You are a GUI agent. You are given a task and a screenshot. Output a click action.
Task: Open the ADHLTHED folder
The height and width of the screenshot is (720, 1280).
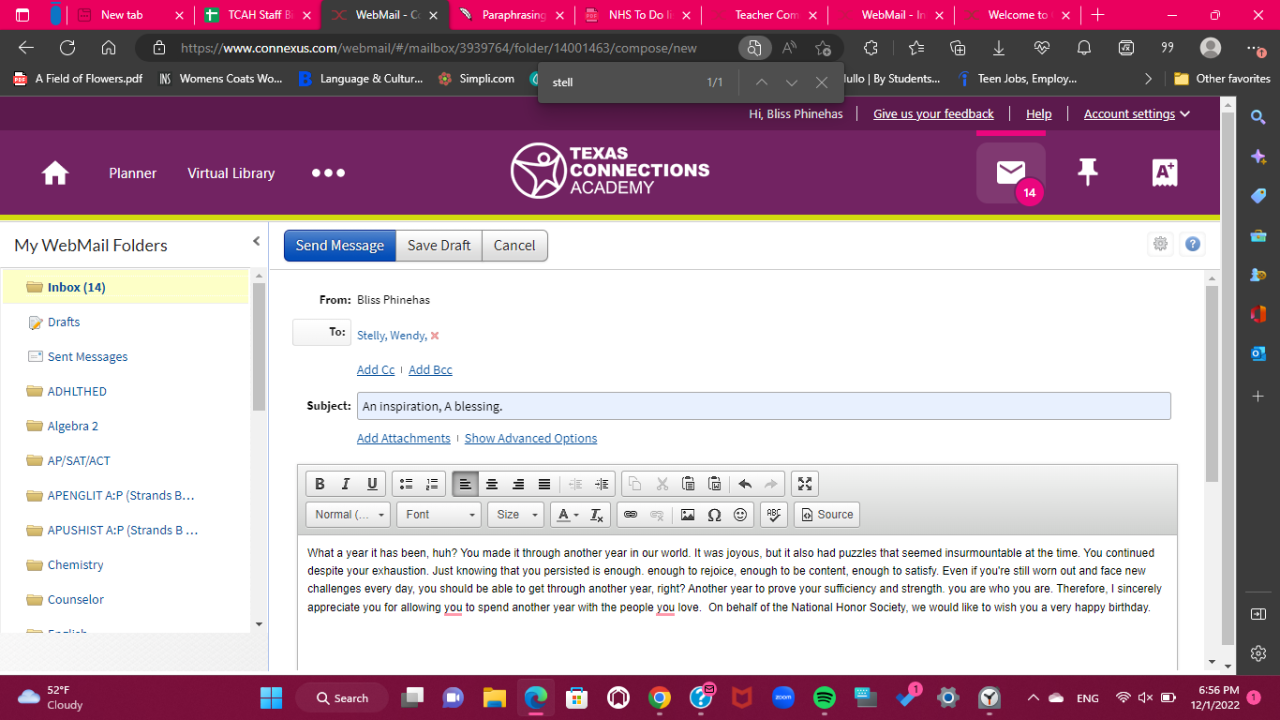(x=77, y=391)
